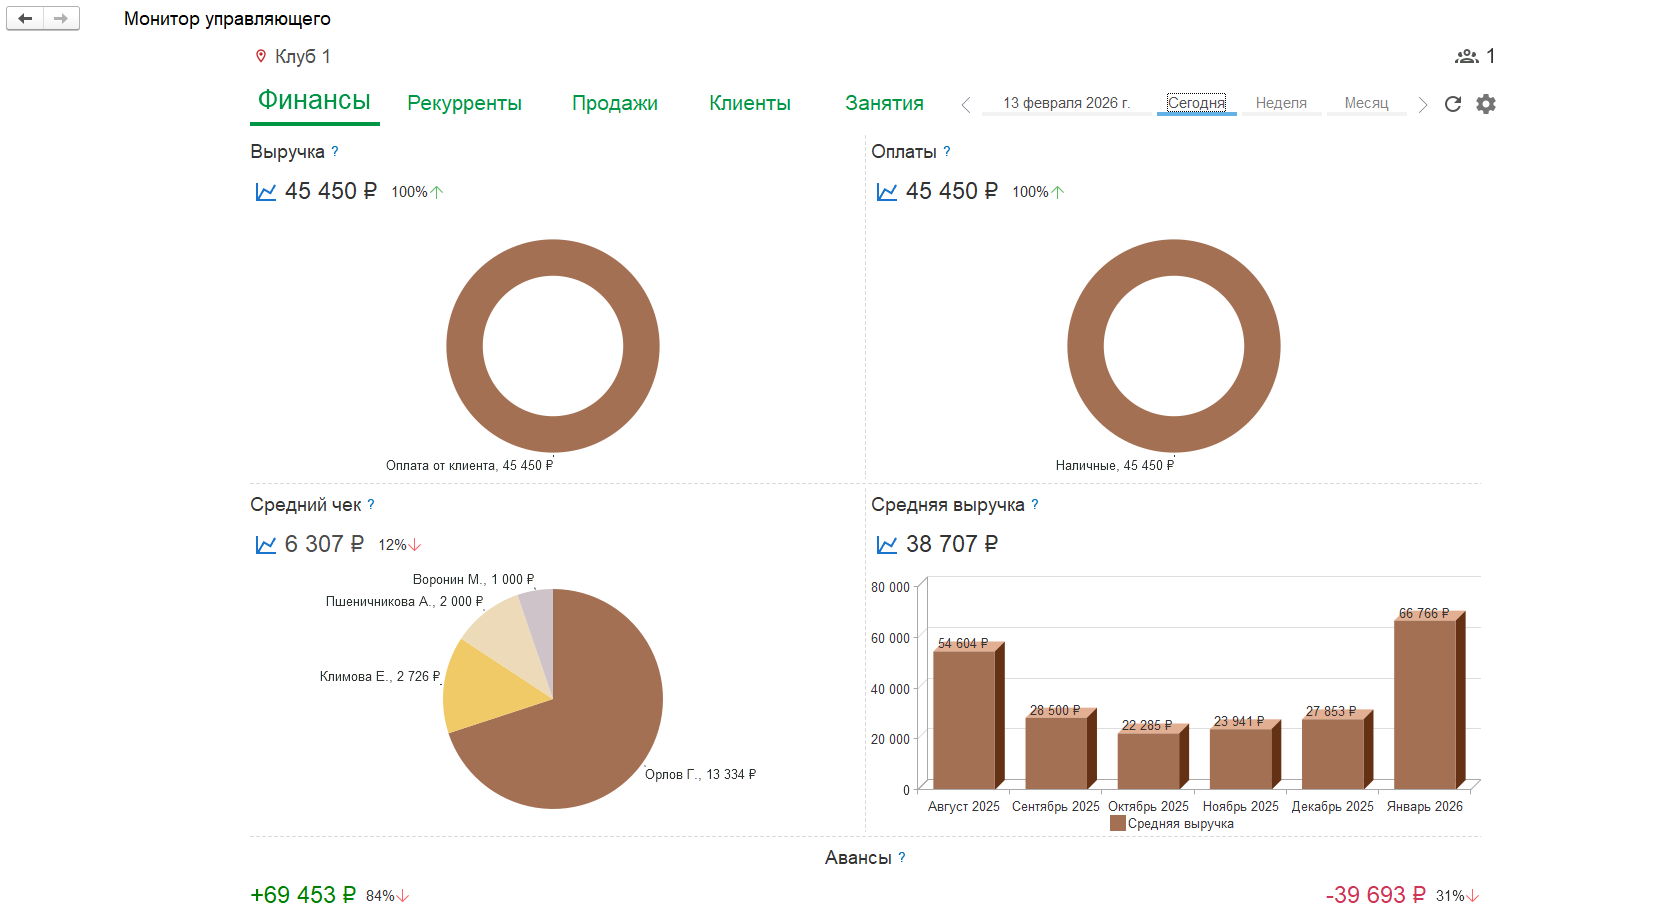Image resolution: width=1662 pixels, height=917 pixels.
Task: Open the Авансы help question mark
Action: coord(902,858)
